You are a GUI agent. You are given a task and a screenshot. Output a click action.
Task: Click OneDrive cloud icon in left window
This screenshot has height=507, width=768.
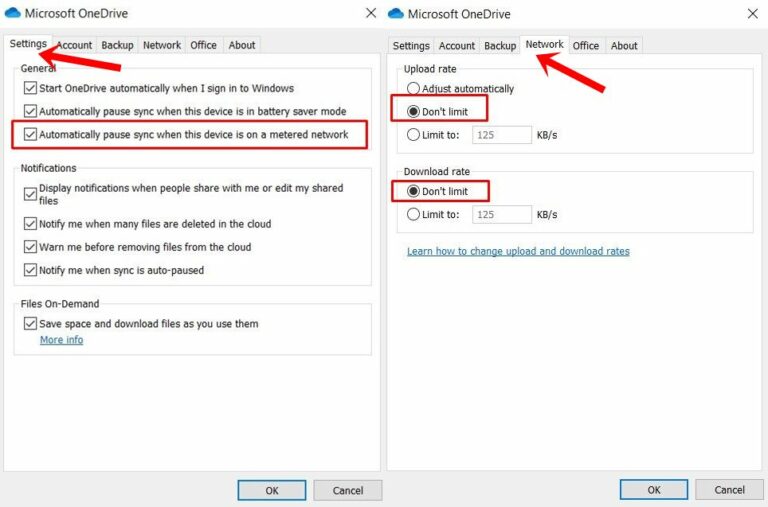(12, 13)
